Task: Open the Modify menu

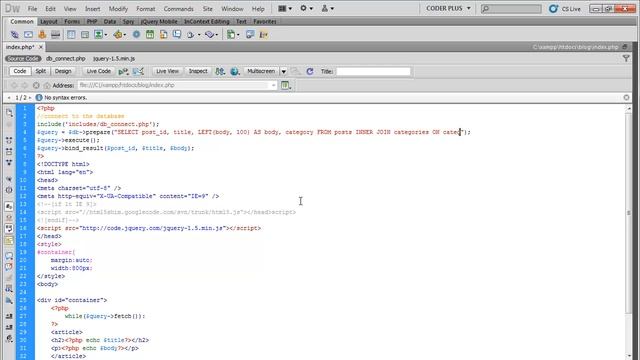Action: click(x=118, y=9)
